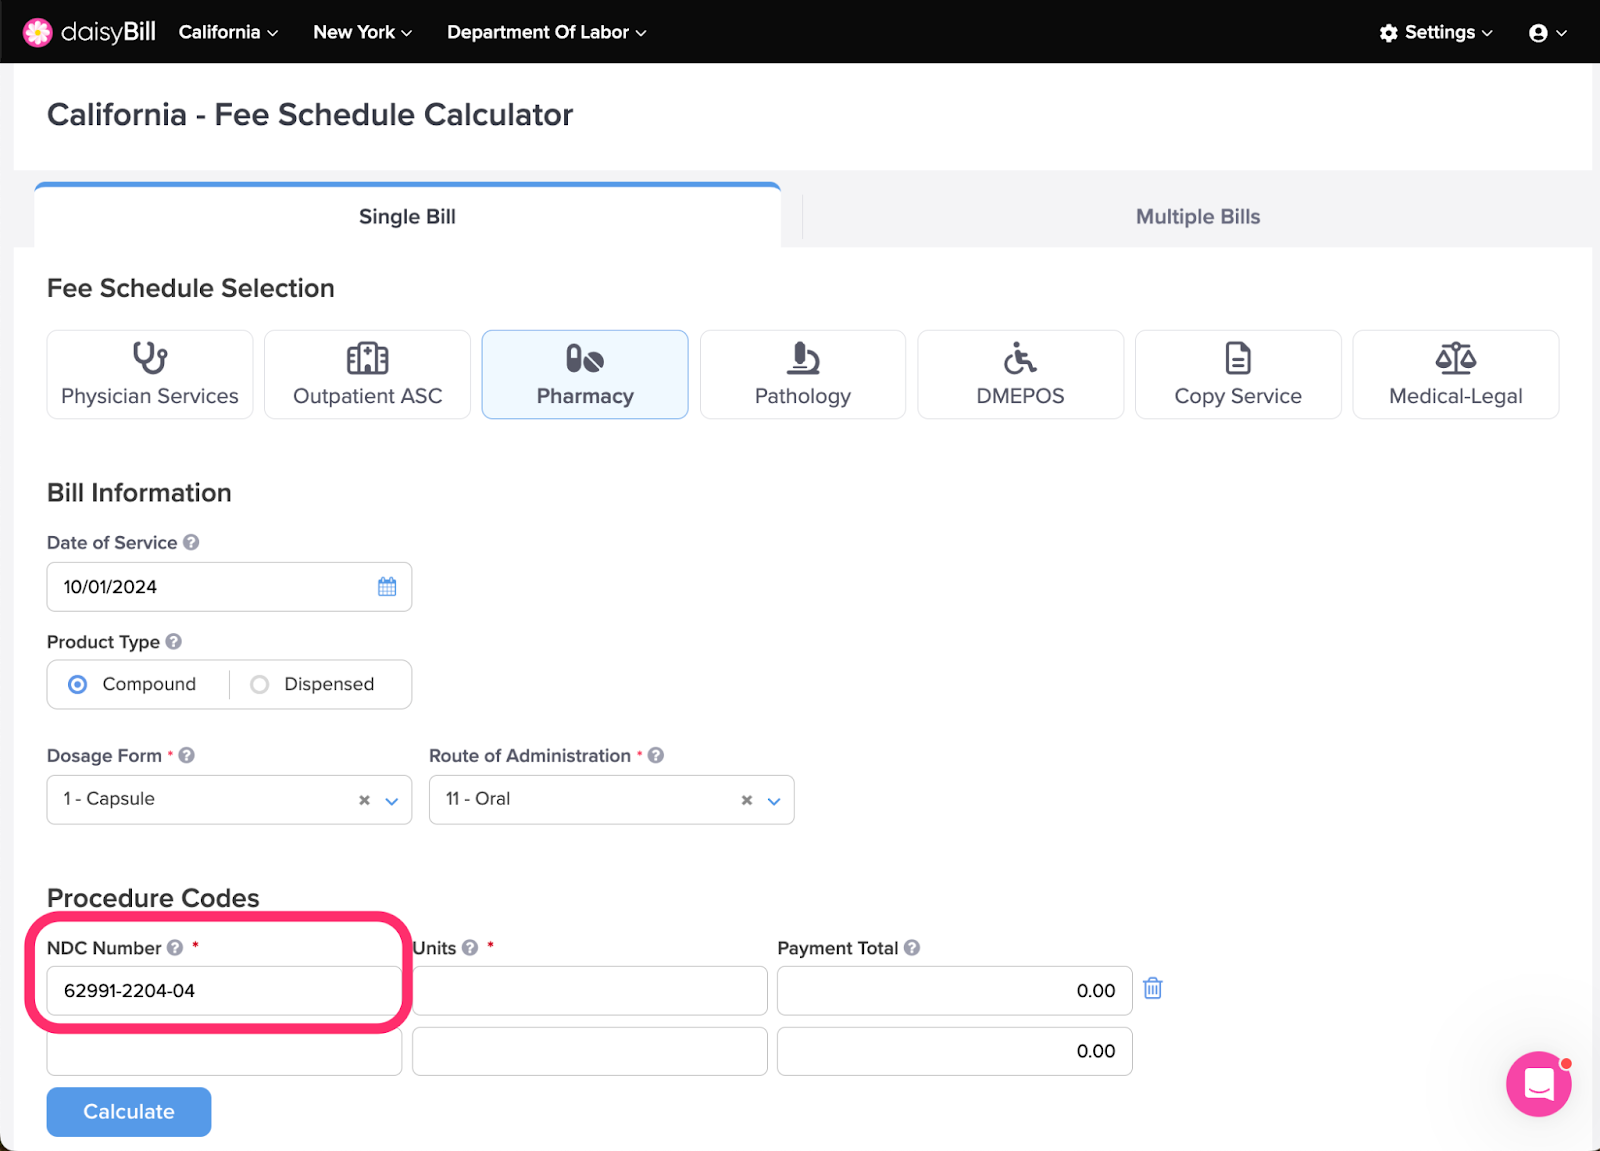Expand the Route of Administration dropdown
Image resolution: width=1600 pixels, height=1151 pixels.
click(774, 800)
